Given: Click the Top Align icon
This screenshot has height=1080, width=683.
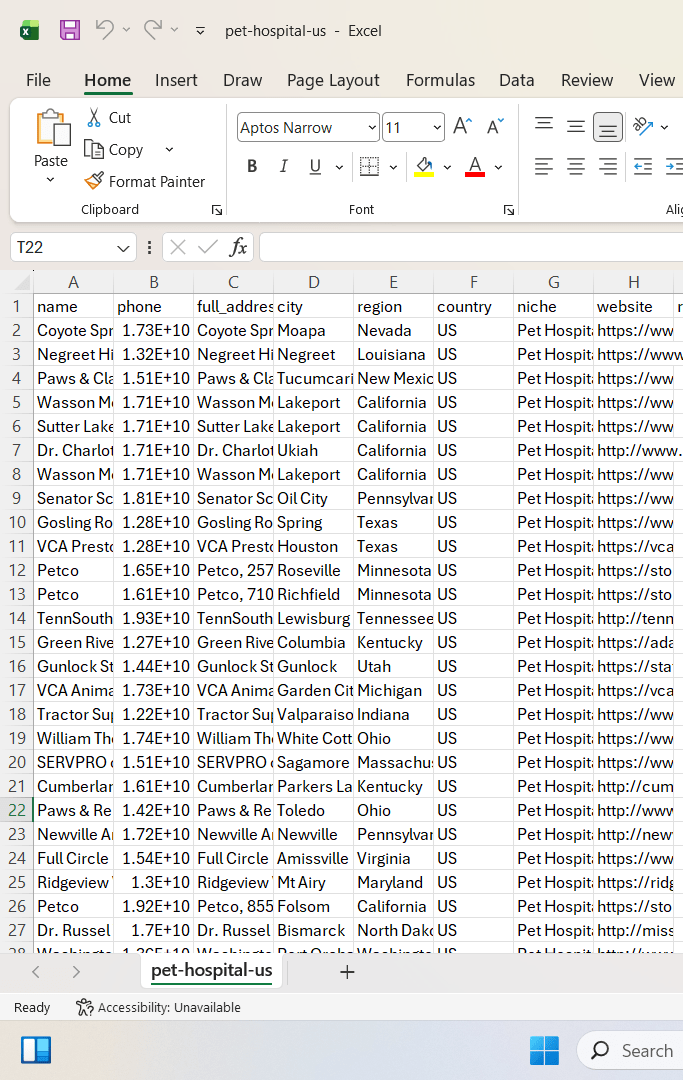Looking at the screenshot, I should coord(544,127).
